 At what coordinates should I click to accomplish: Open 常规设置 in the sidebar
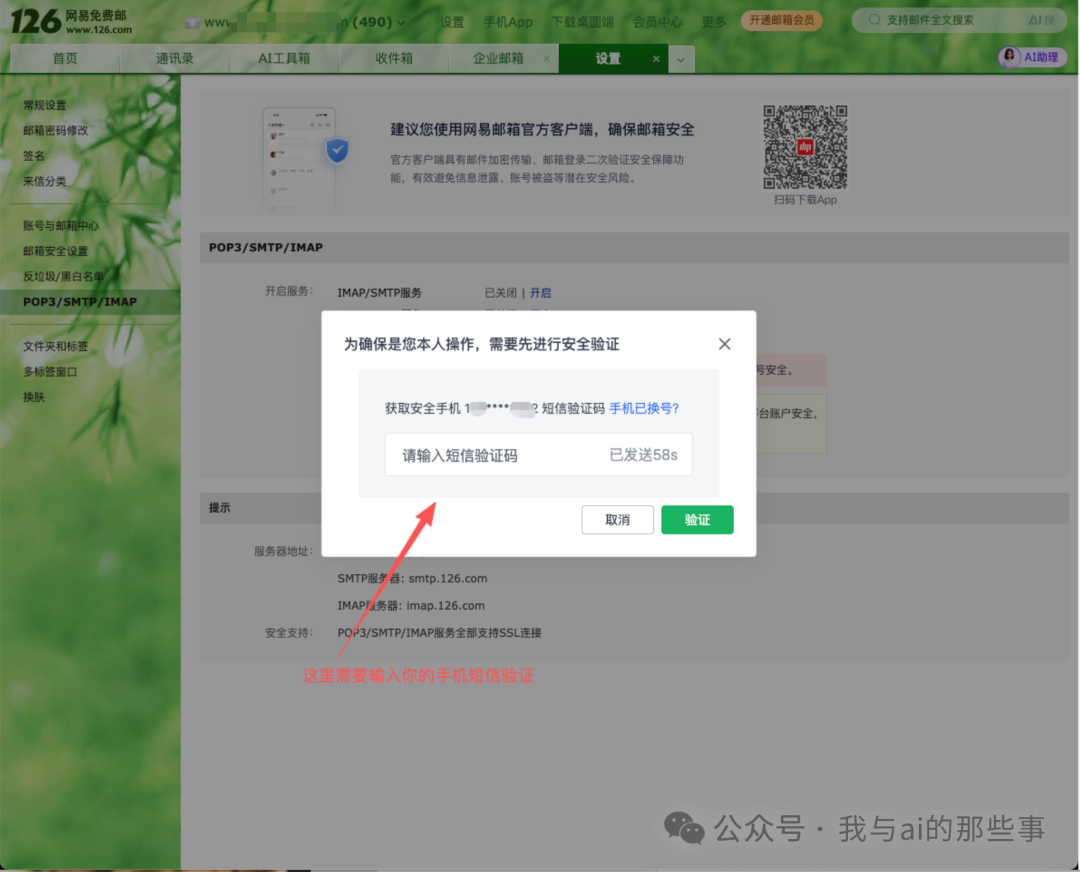(x=45, y=105)
